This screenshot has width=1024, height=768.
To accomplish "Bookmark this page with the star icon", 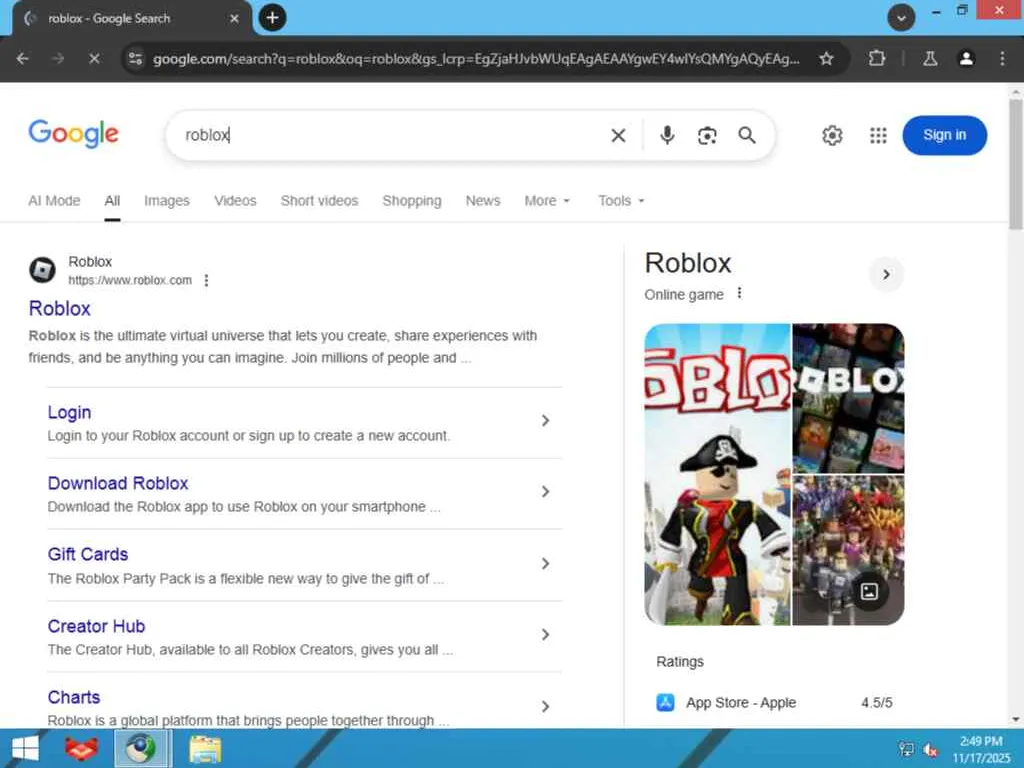I will tap(826, 59).
